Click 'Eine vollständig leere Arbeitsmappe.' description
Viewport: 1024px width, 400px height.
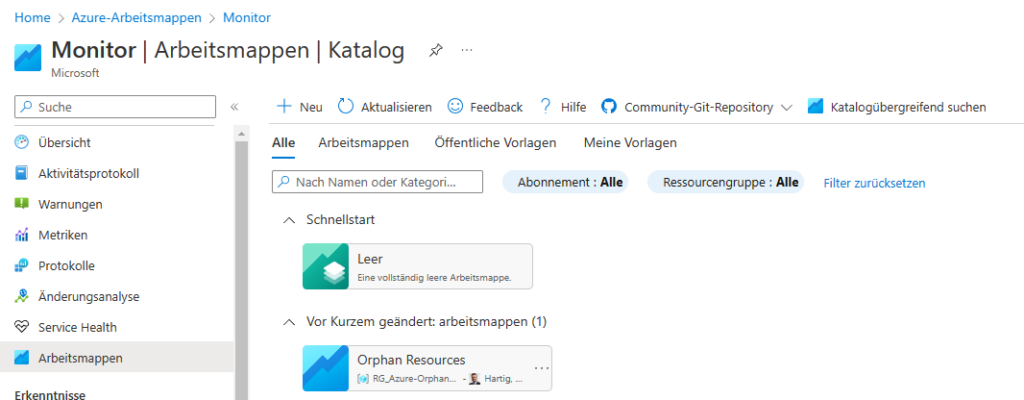434,278
